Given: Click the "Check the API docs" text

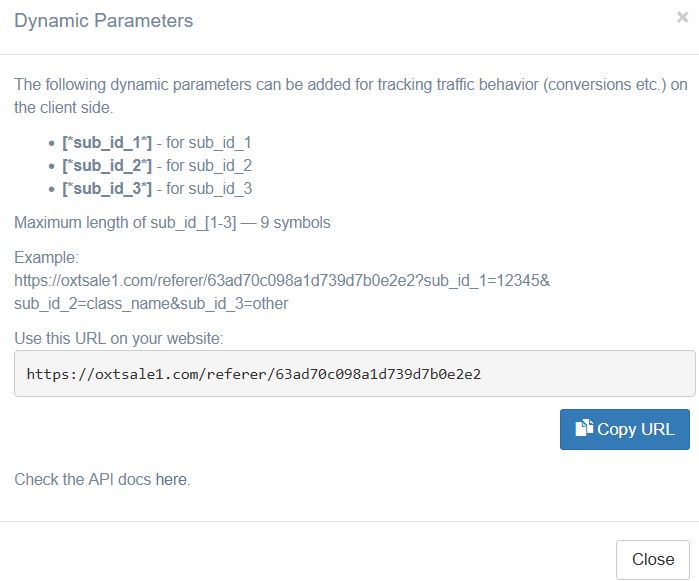Looking at the screenshot, I should pyautogui.click(x=83, y=480).
